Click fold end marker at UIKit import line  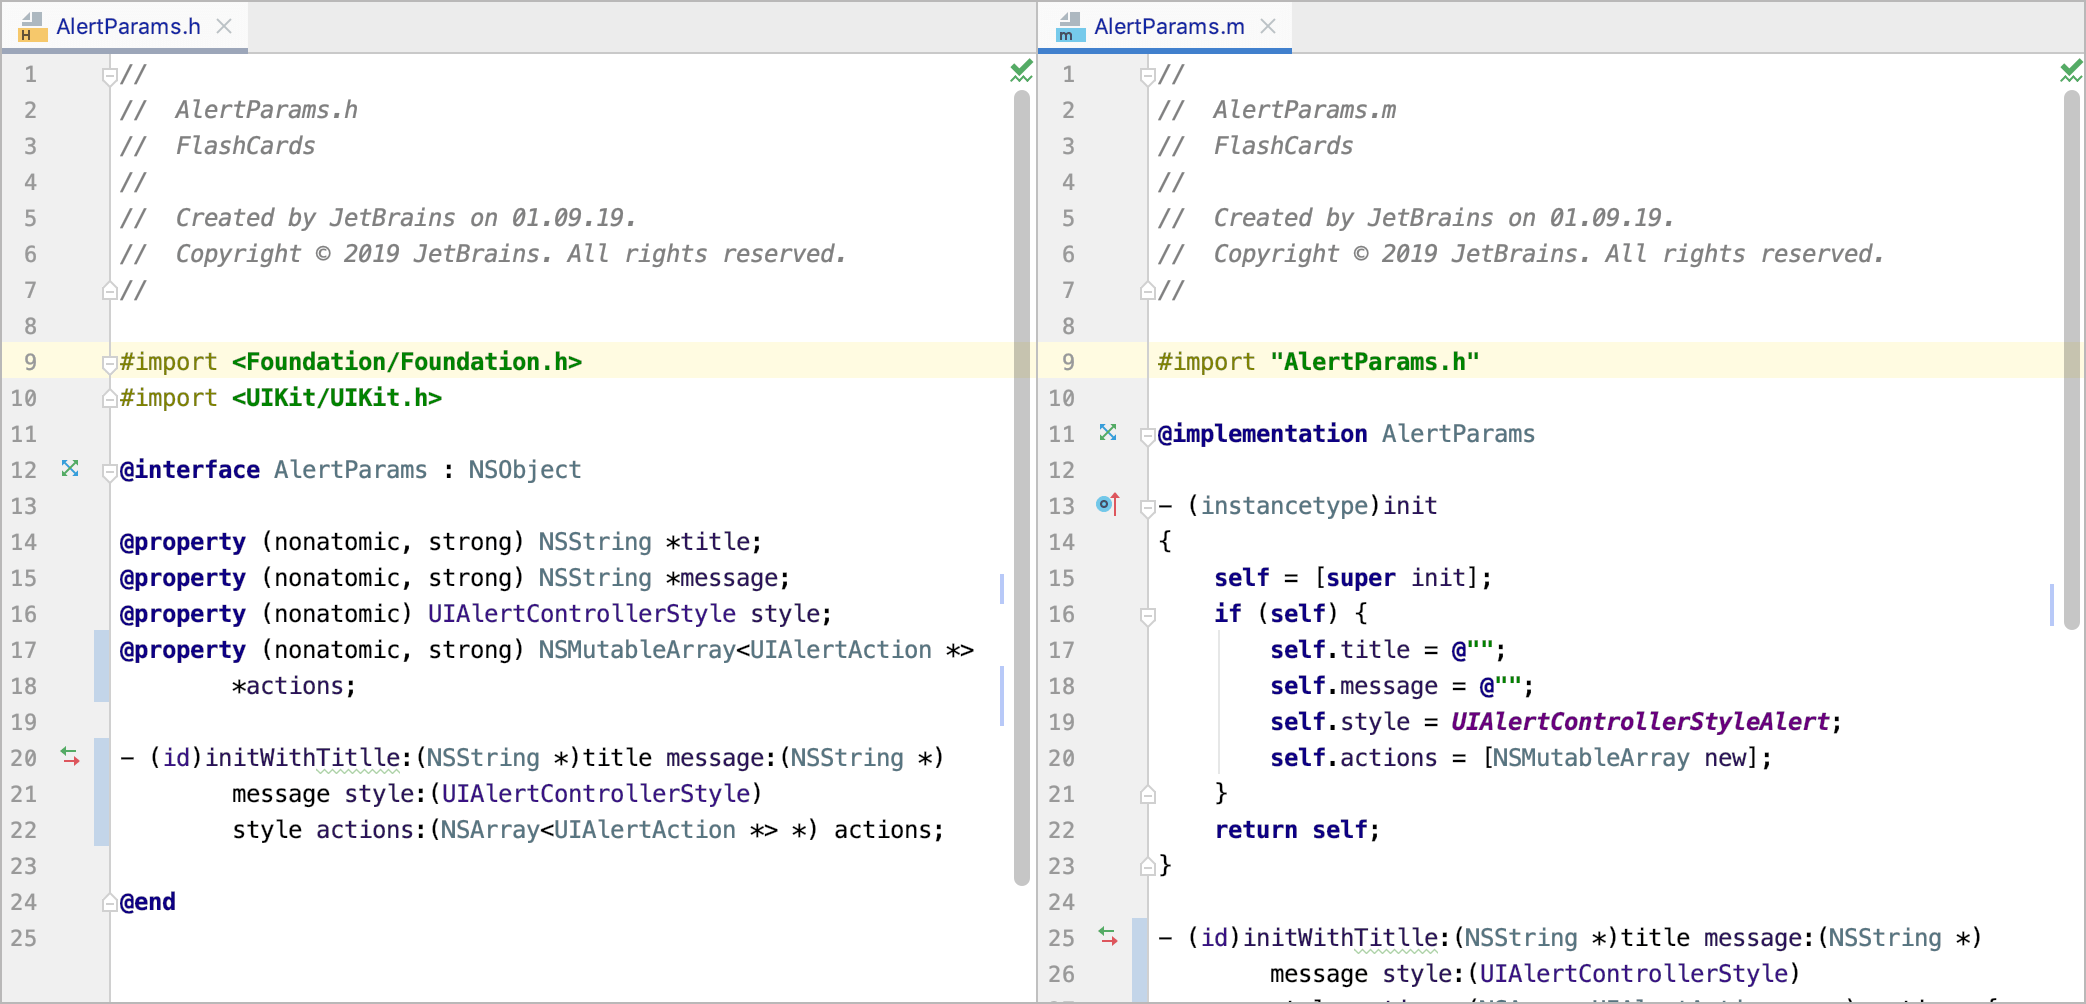(x=110, y=399)
